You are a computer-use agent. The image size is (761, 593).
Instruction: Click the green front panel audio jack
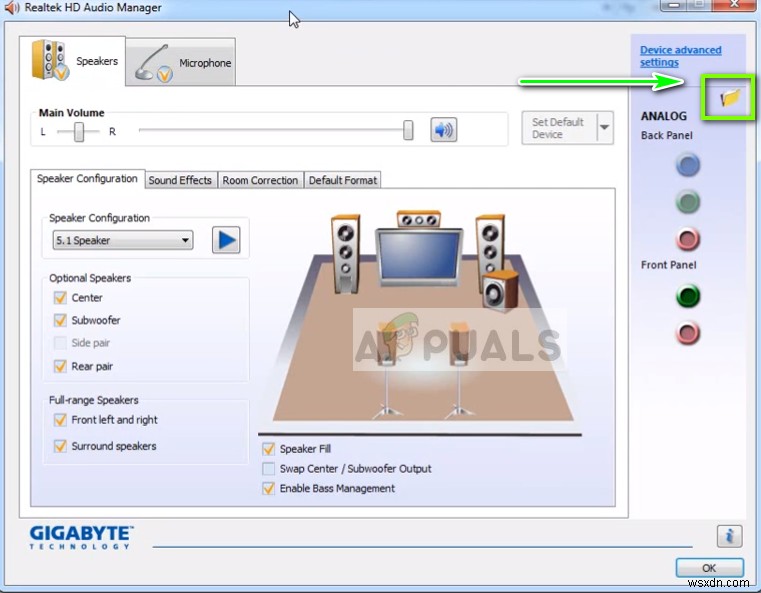687,295
